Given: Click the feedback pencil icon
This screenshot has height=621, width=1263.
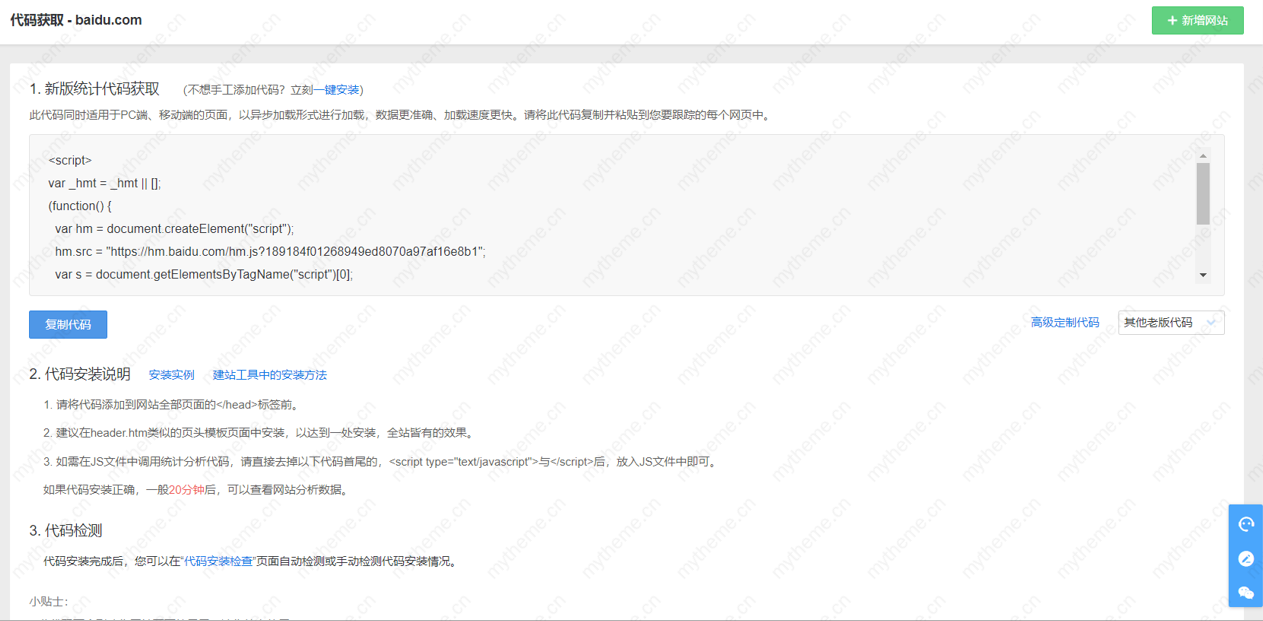Looking at the screenshot, I should 1246,558.
